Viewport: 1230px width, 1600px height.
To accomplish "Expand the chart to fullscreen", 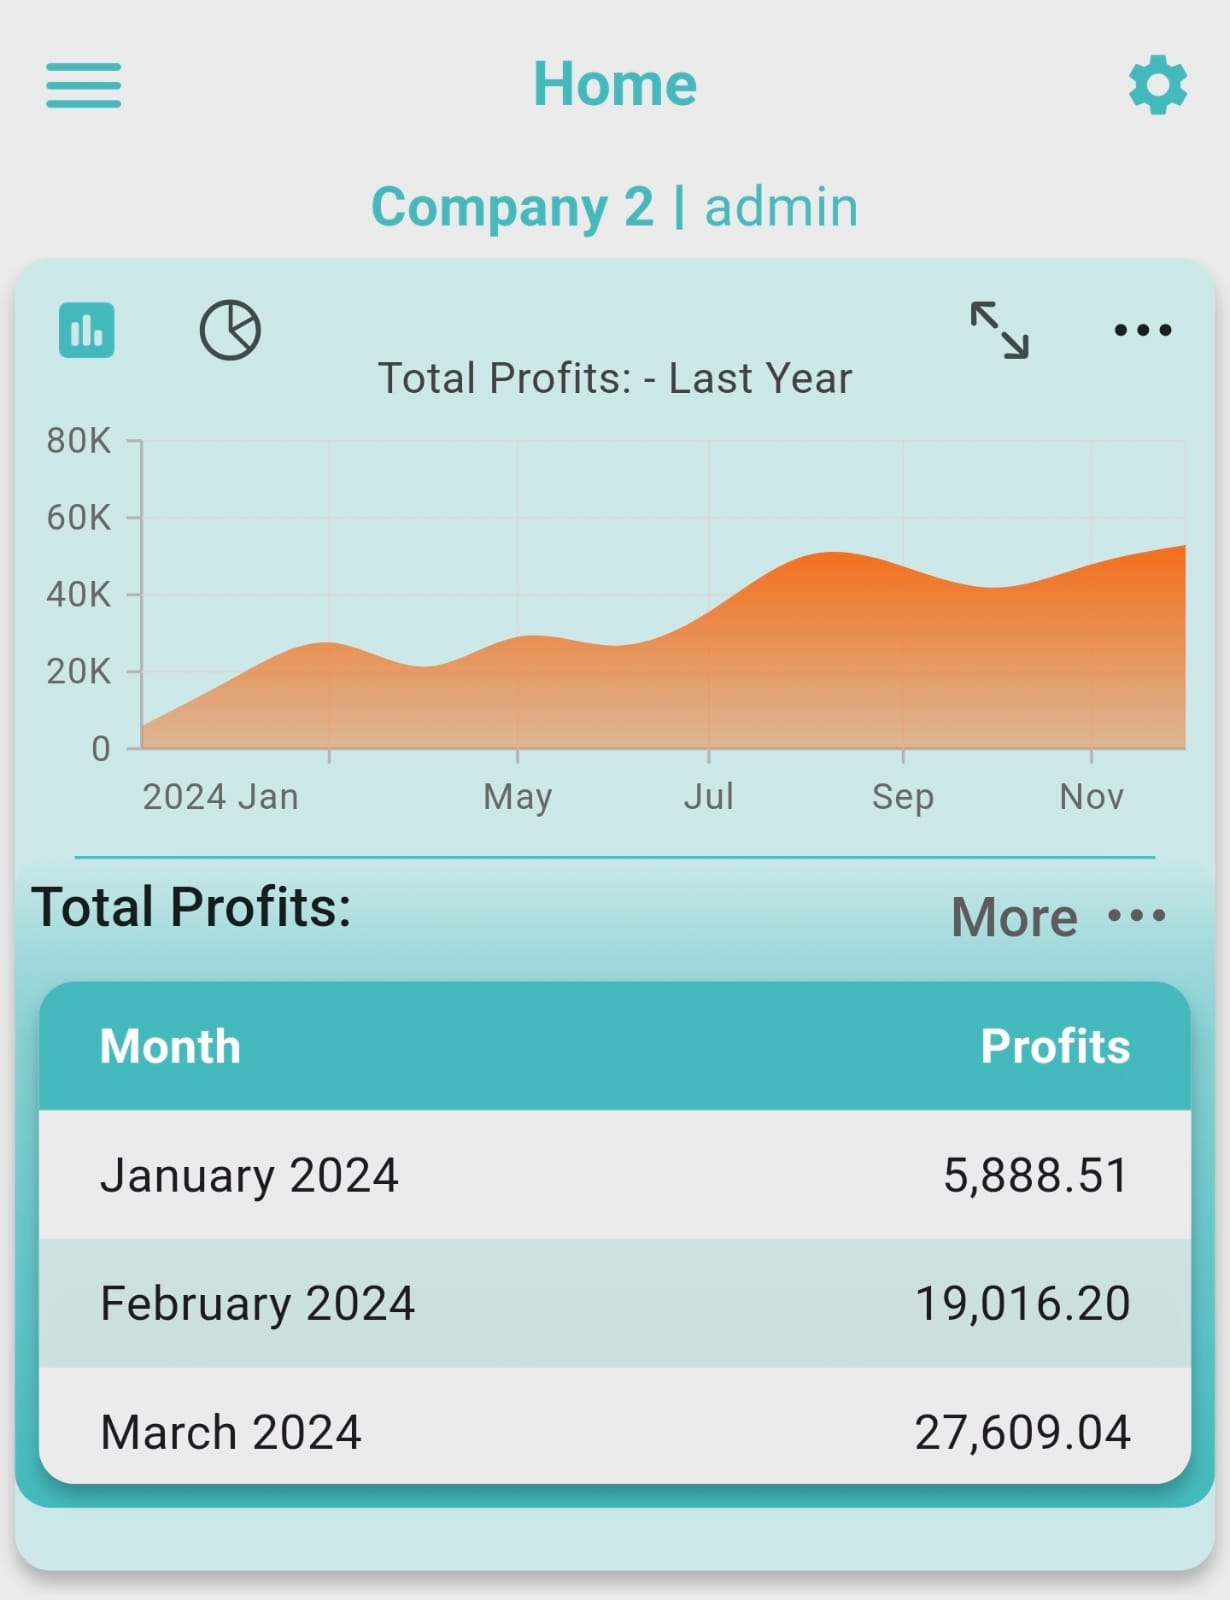I will [999, 330].
